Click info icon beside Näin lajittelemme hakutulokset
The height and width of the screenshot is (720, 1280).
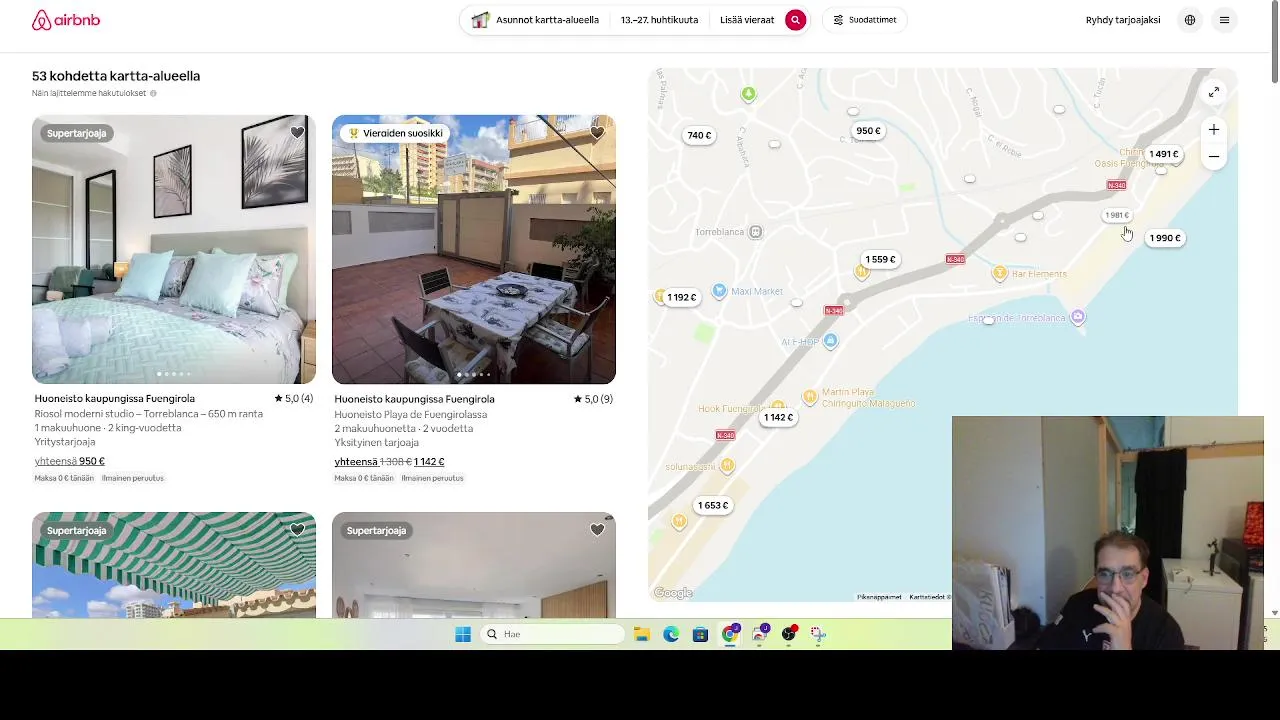pyautogui.click(x=153, y=93)
